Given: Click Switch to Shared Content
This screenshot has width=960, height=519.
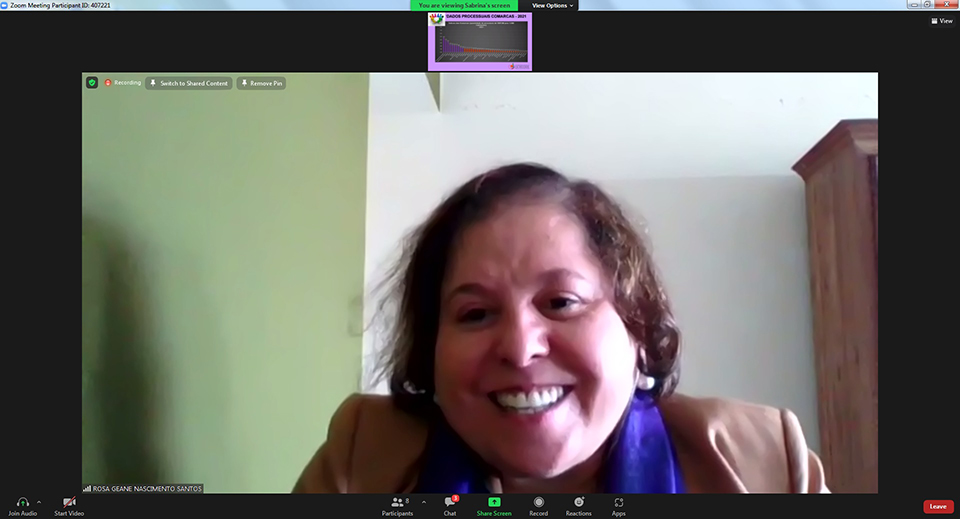Looking at the screenshot, I should (189, 83).
